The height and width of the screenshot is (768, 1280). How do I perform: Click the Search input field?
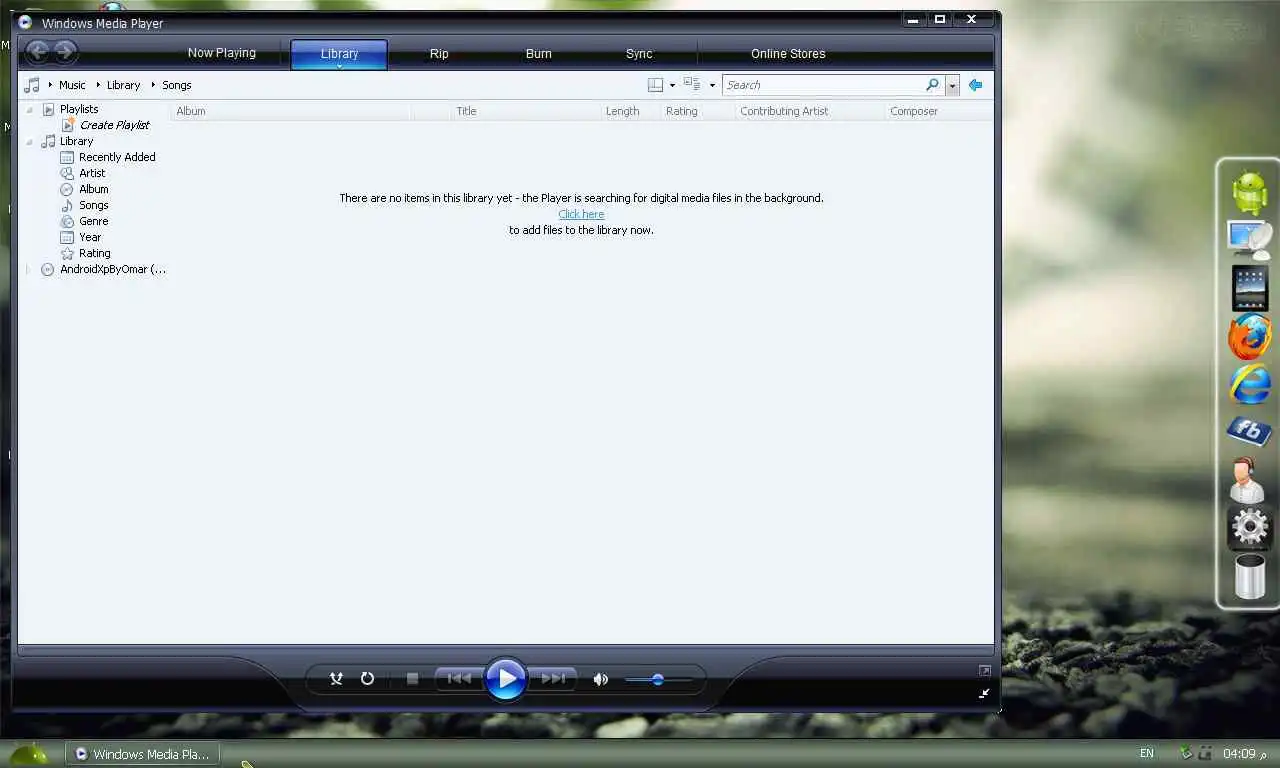(823, 85)
